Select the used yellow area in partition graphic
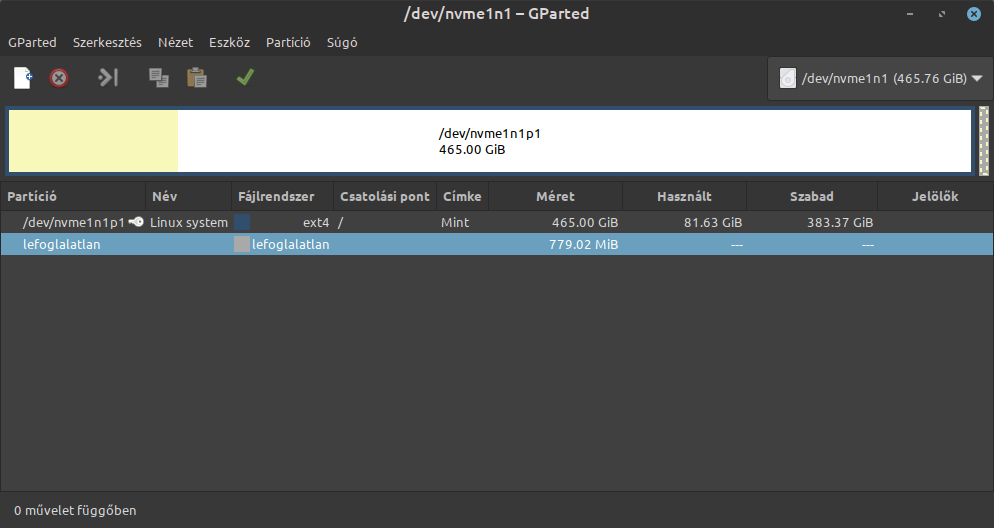 [x=93, y=141]
